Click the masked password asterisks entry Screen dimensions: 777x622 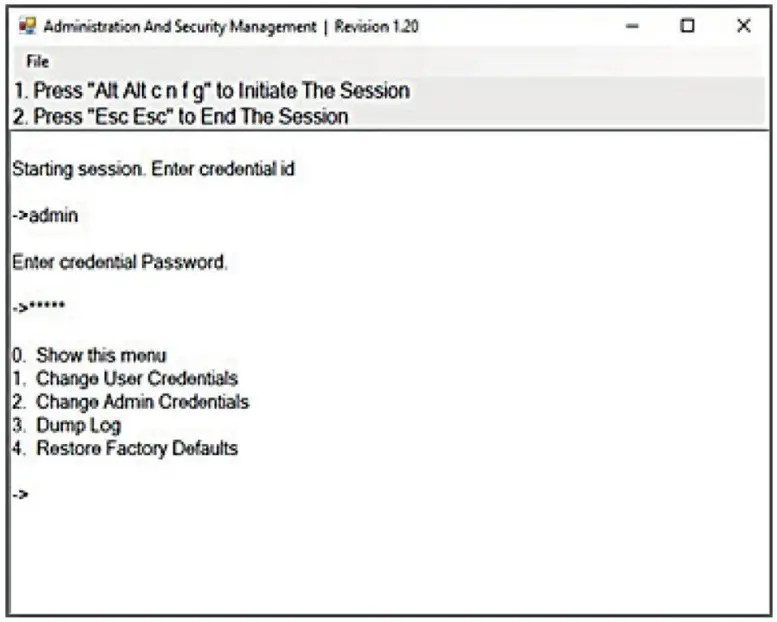[39, 308]
